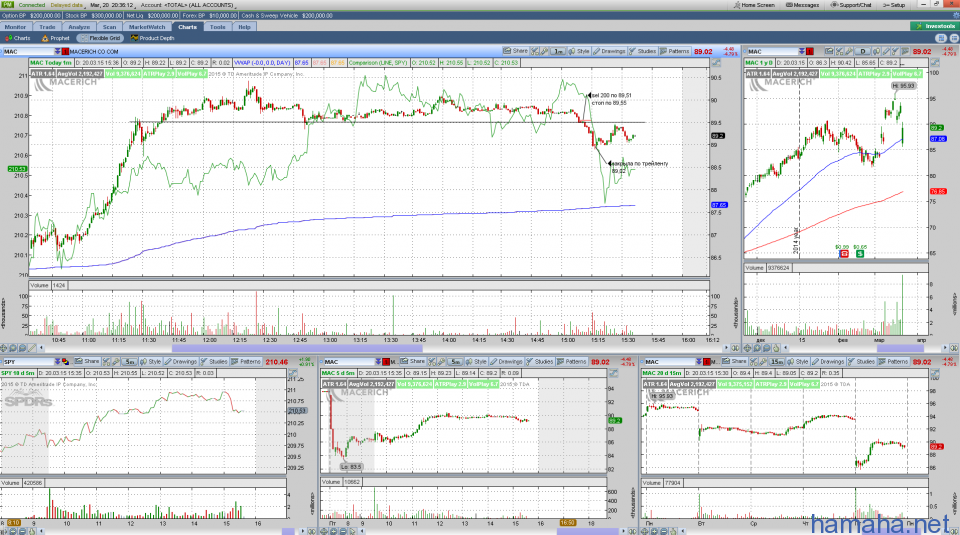Select the Flexible Grid sub-tab

(100, 38)
